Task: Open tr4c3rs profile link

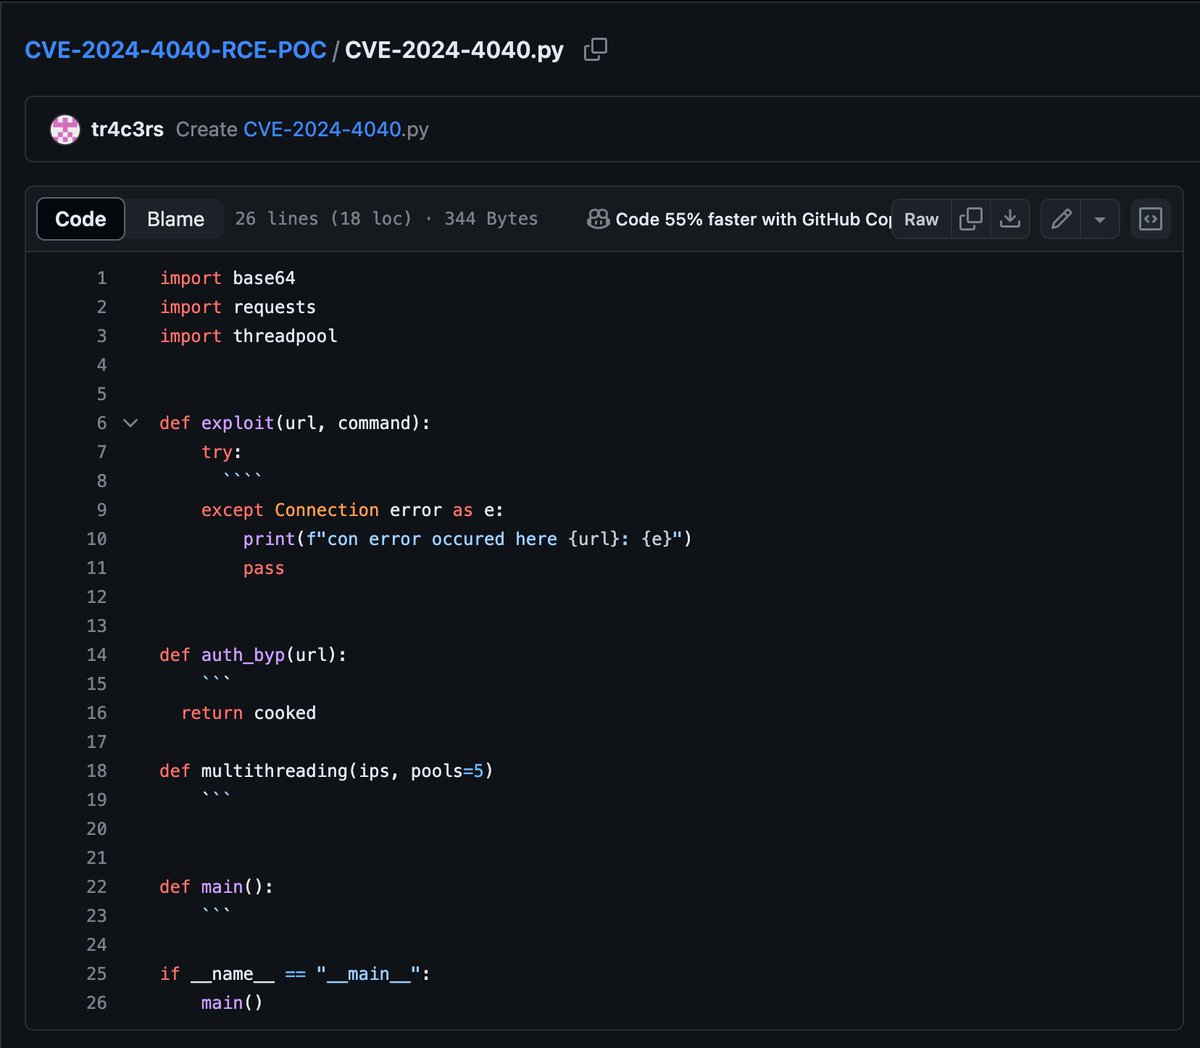Action: [127, 129]
